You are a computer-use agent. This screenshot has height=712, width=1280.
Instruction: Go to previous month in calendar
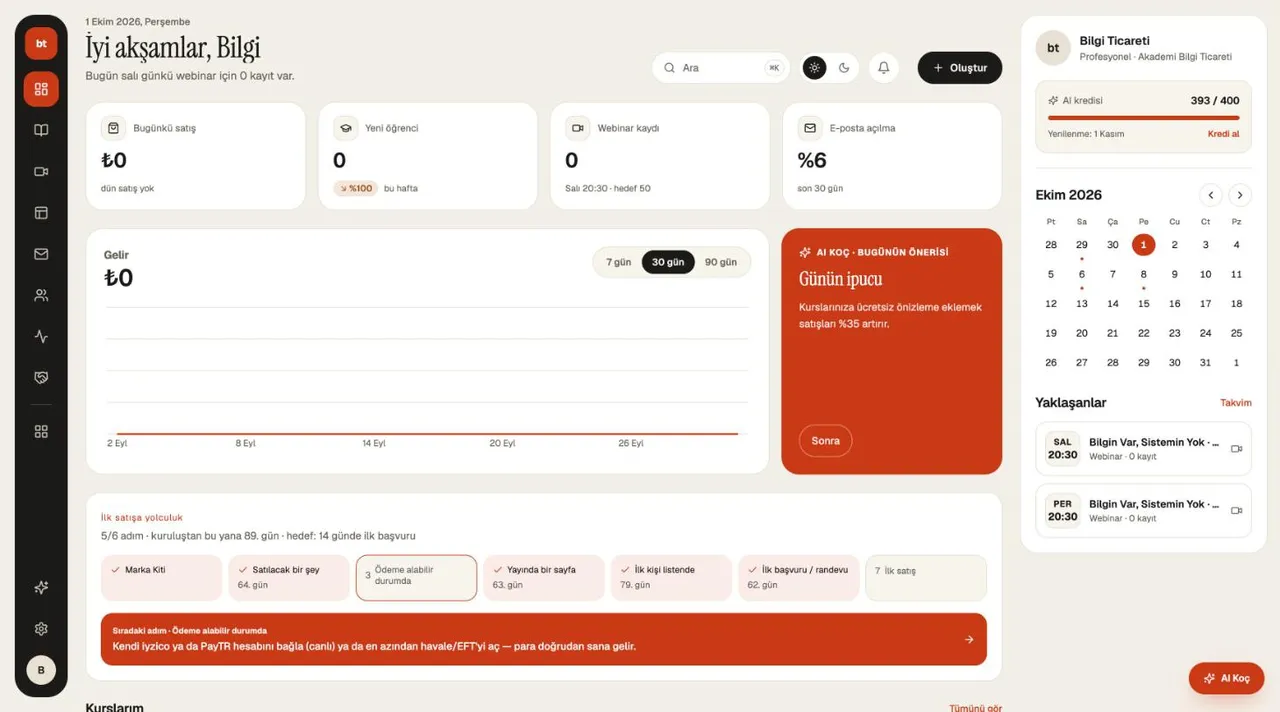click(x=1211, y=195)
